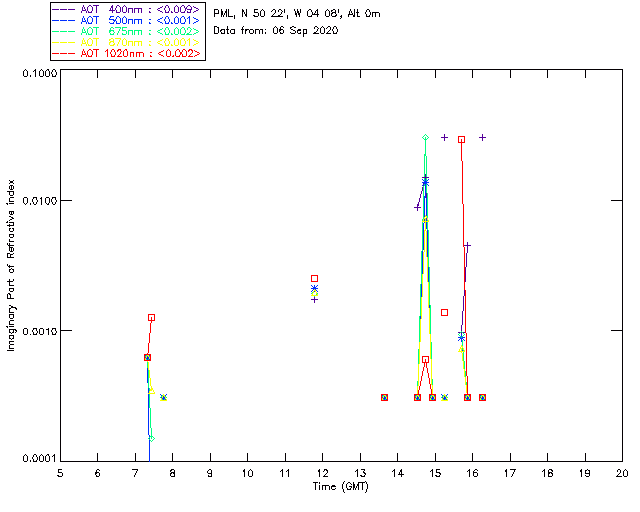Click the green diamond marker near 0.00015 at time 7.4
Screen dimensions: 640x512
click(151, 439)
